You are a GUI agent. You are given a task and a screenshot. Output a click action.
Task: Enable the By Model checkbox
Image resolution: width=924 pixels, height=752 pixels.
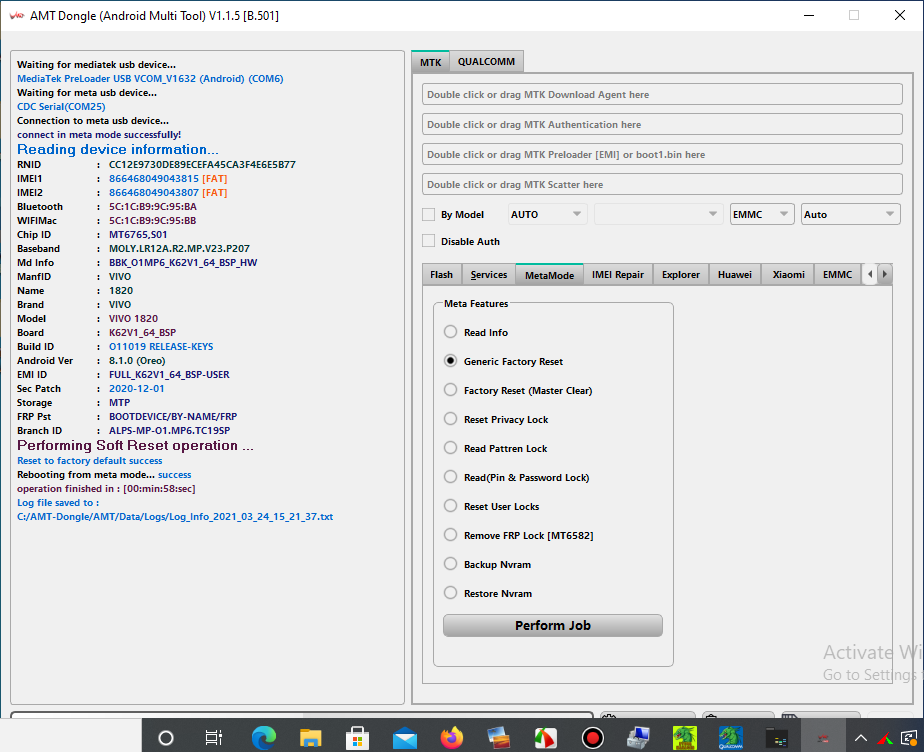pyautogui.click(x=429, y=215)
